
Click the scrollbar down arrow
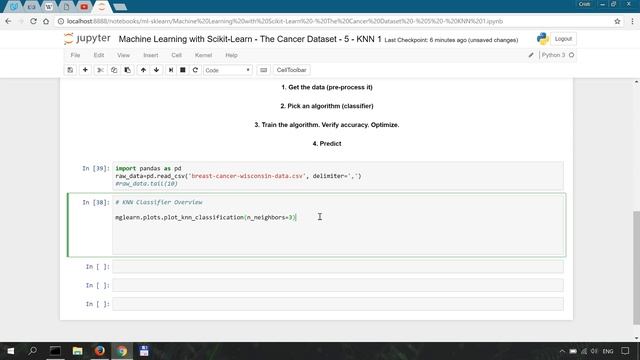(x=636, y=338)
